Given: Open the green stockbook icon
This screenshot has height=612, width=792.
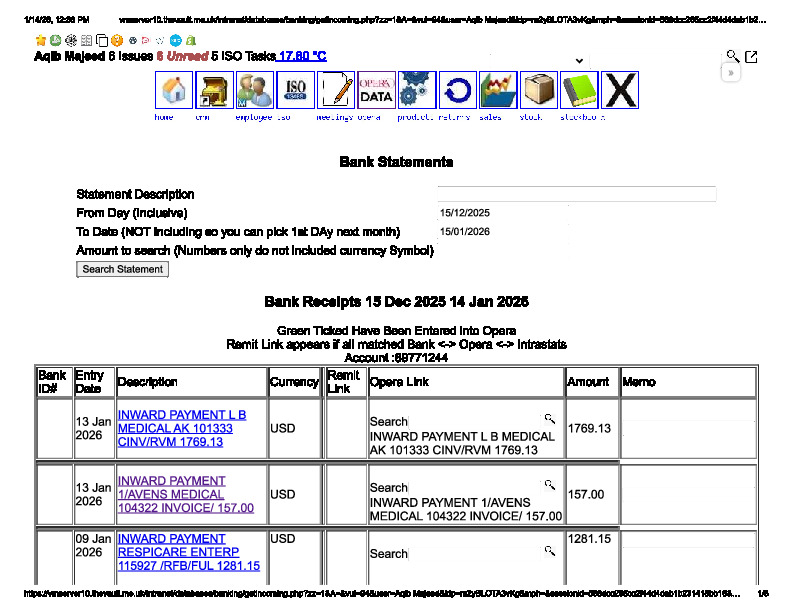Looking at the screenshot, I should [x=579, y=91].
